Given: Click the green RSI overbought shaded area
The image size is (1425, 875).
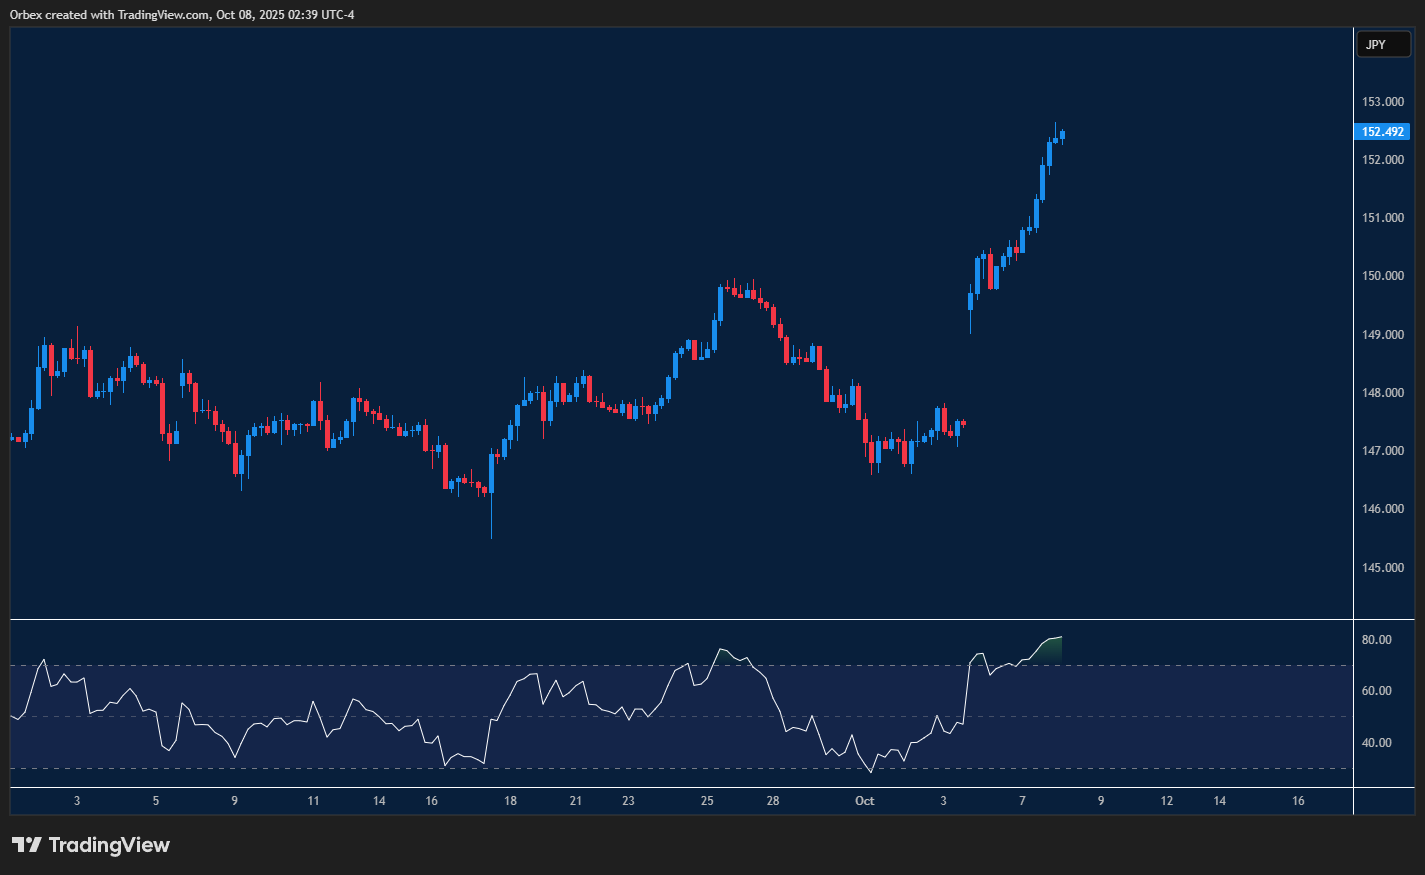Looking at the screenshot, I should click(x=1051, y=651).
